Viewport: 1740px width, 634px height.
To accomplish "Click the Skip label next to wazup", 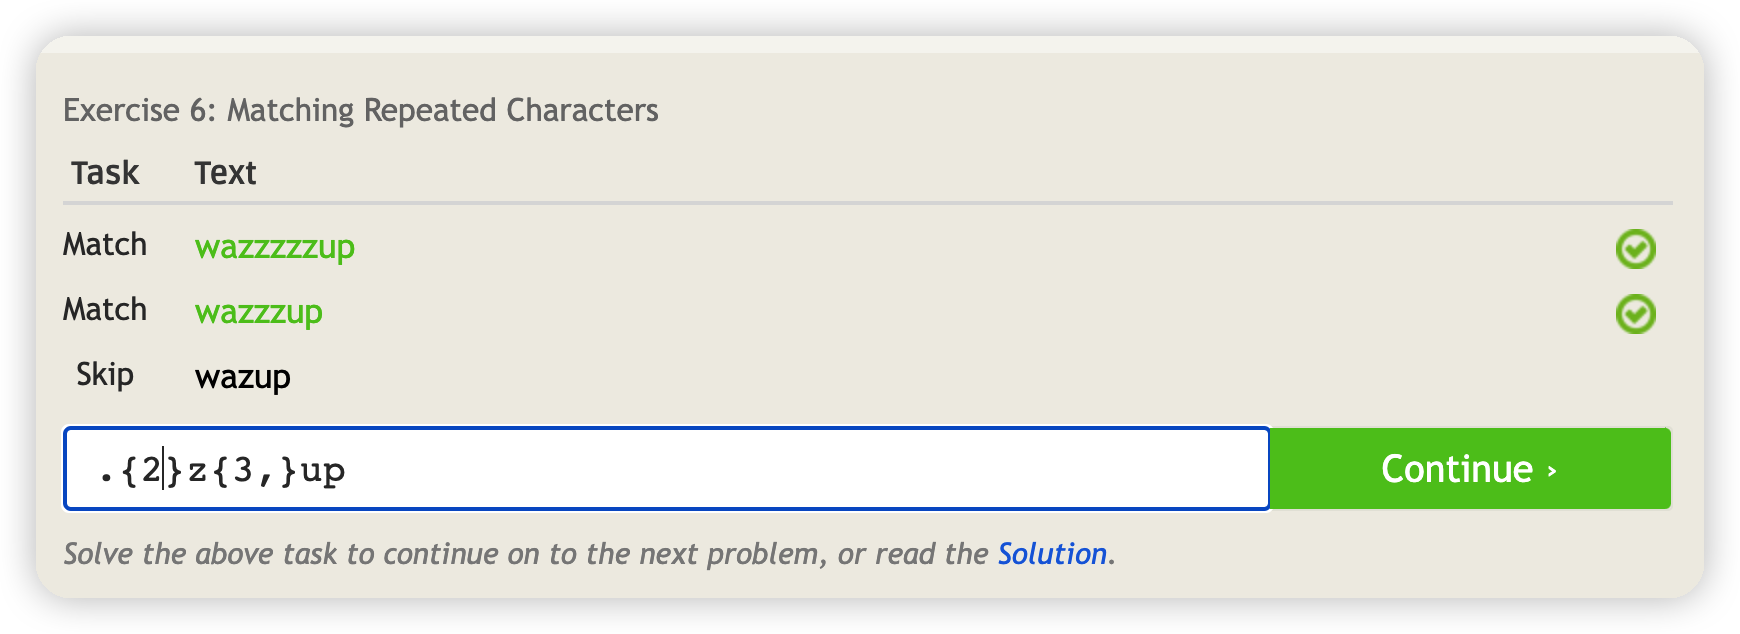I will click(x=105, y=375).
